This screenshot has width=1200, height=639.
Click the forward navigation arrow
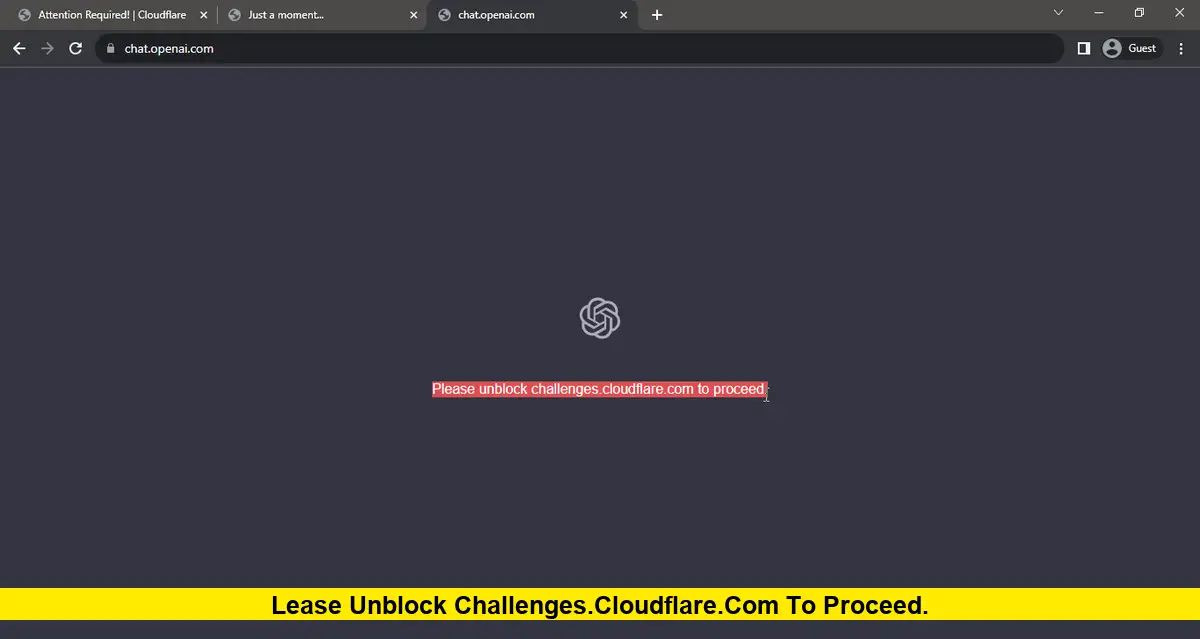coord(47,48)
